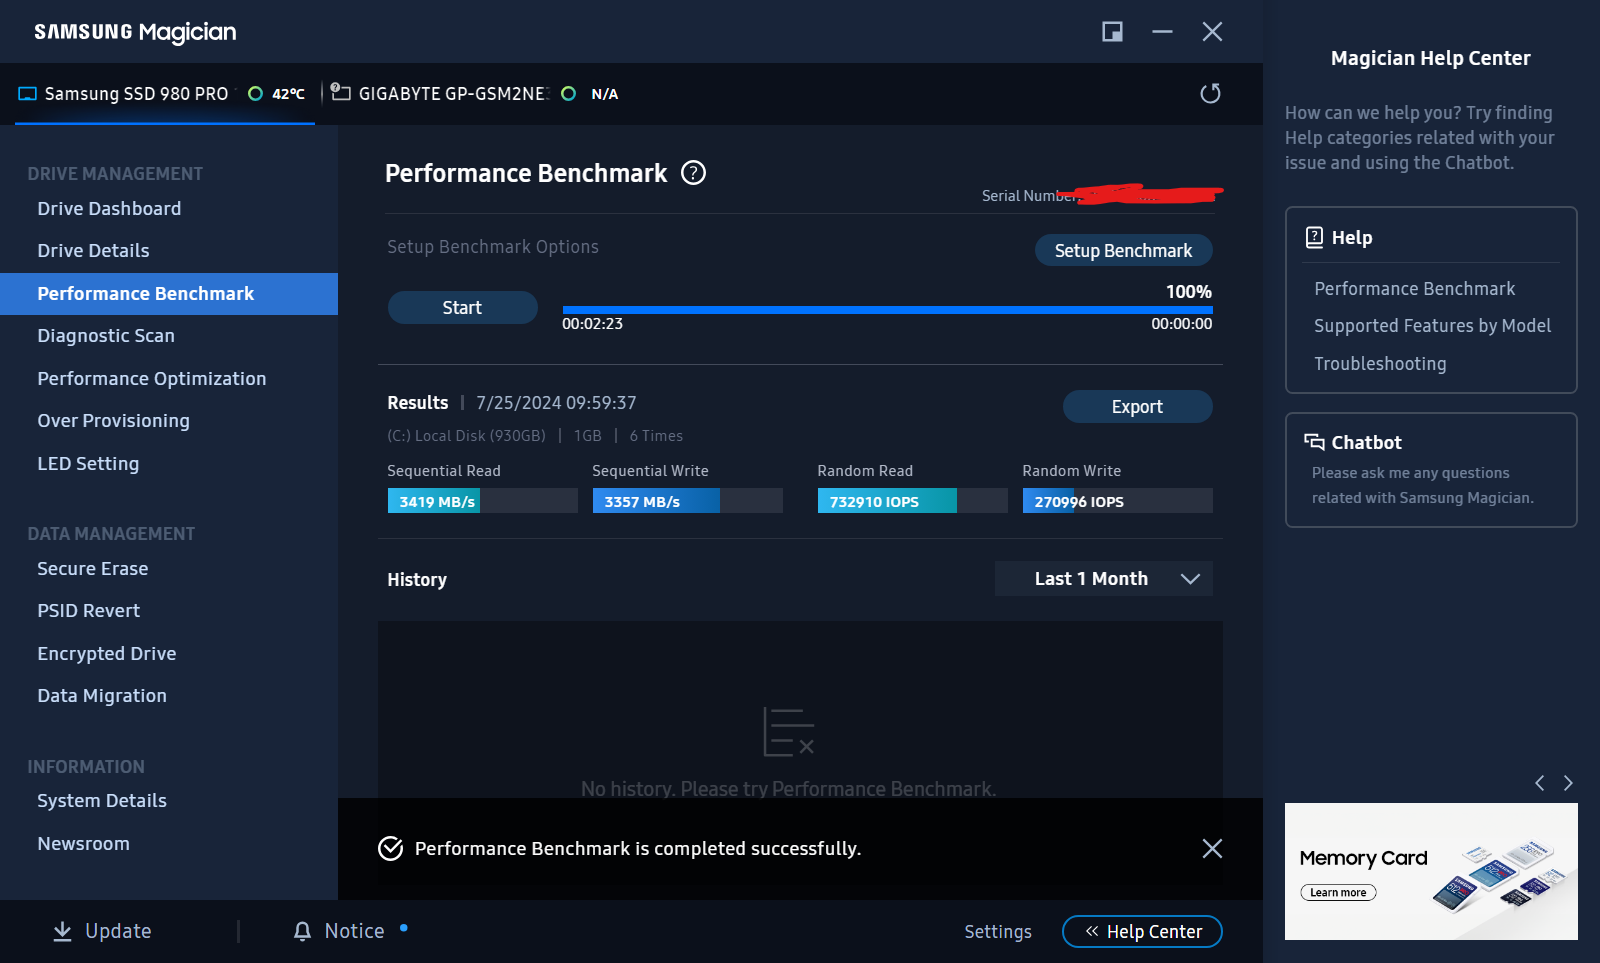Open the Last 1 Month history dropdown

coord(1104,579)
